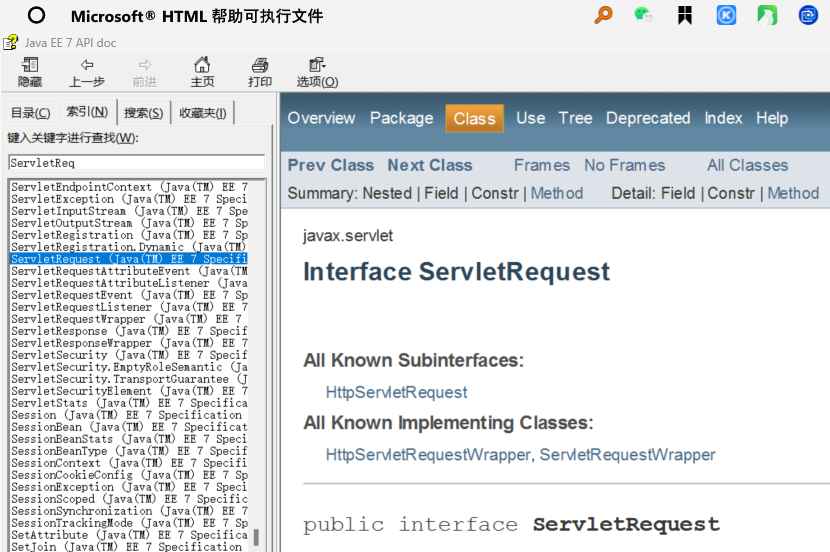This screenshot has height=552, width=830.
Task: Open the blue K application icon
Action: tap(726, 15)
